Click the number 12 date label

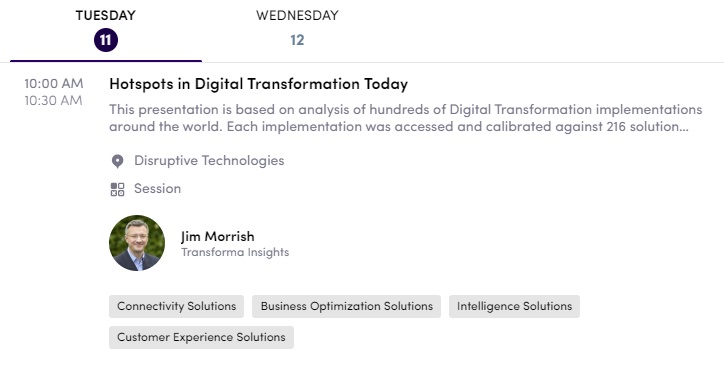[x=297, y=40]
